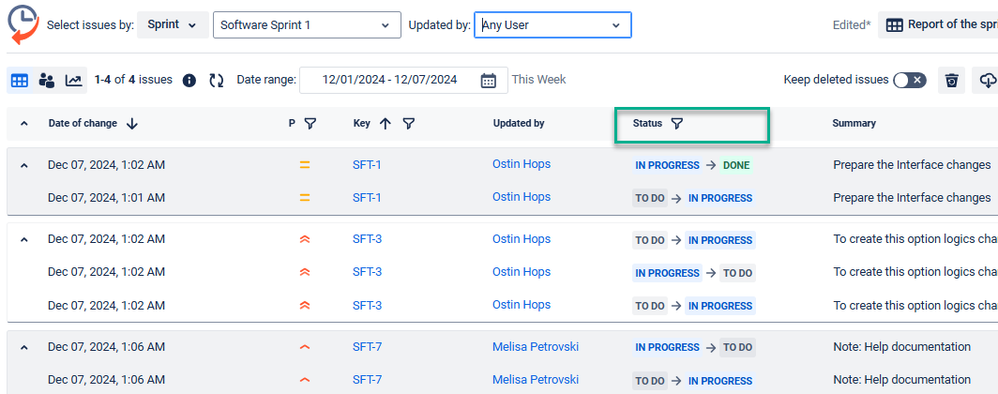Open first SFT-3 issue link
Viewport: 998px width, 394px height.
point(367,239)
